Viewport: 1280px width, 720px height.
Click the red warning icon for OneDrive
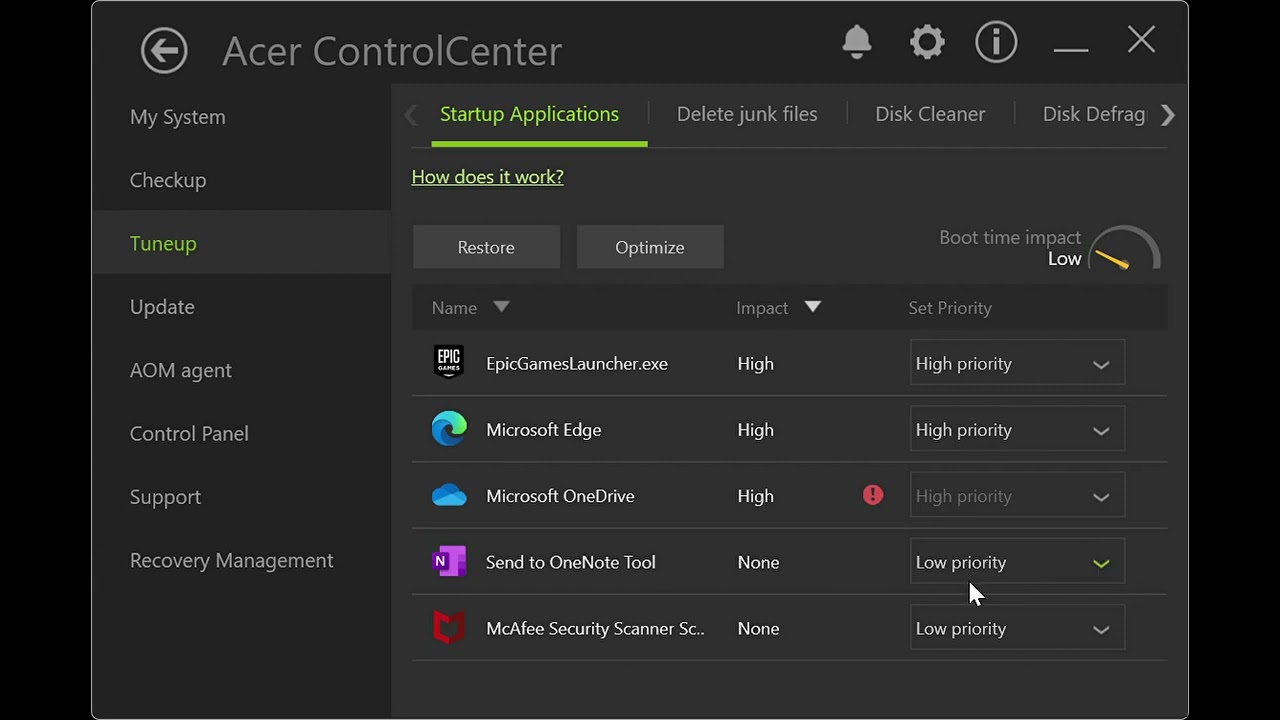coord(873,495)
